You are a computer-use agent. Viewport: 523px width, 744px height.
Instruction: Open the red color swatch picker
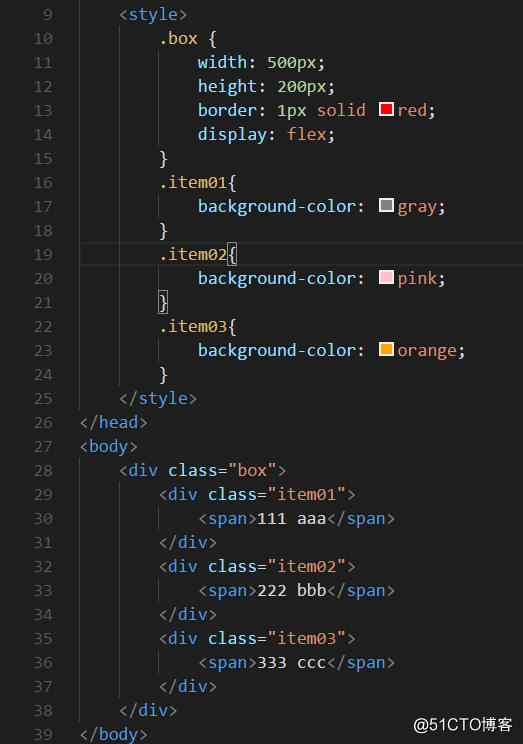coord(386,109)
